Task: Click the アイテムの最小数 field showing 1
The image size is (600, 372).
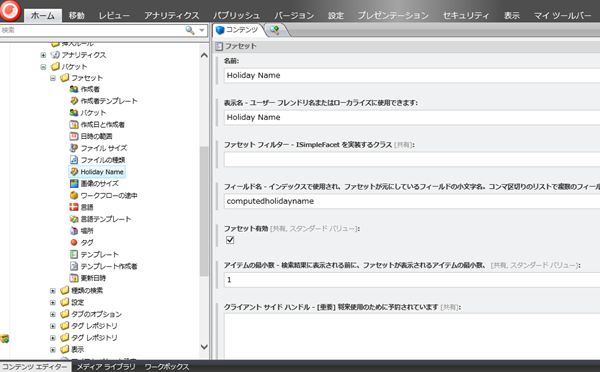Action: click(x=412, y=280)
